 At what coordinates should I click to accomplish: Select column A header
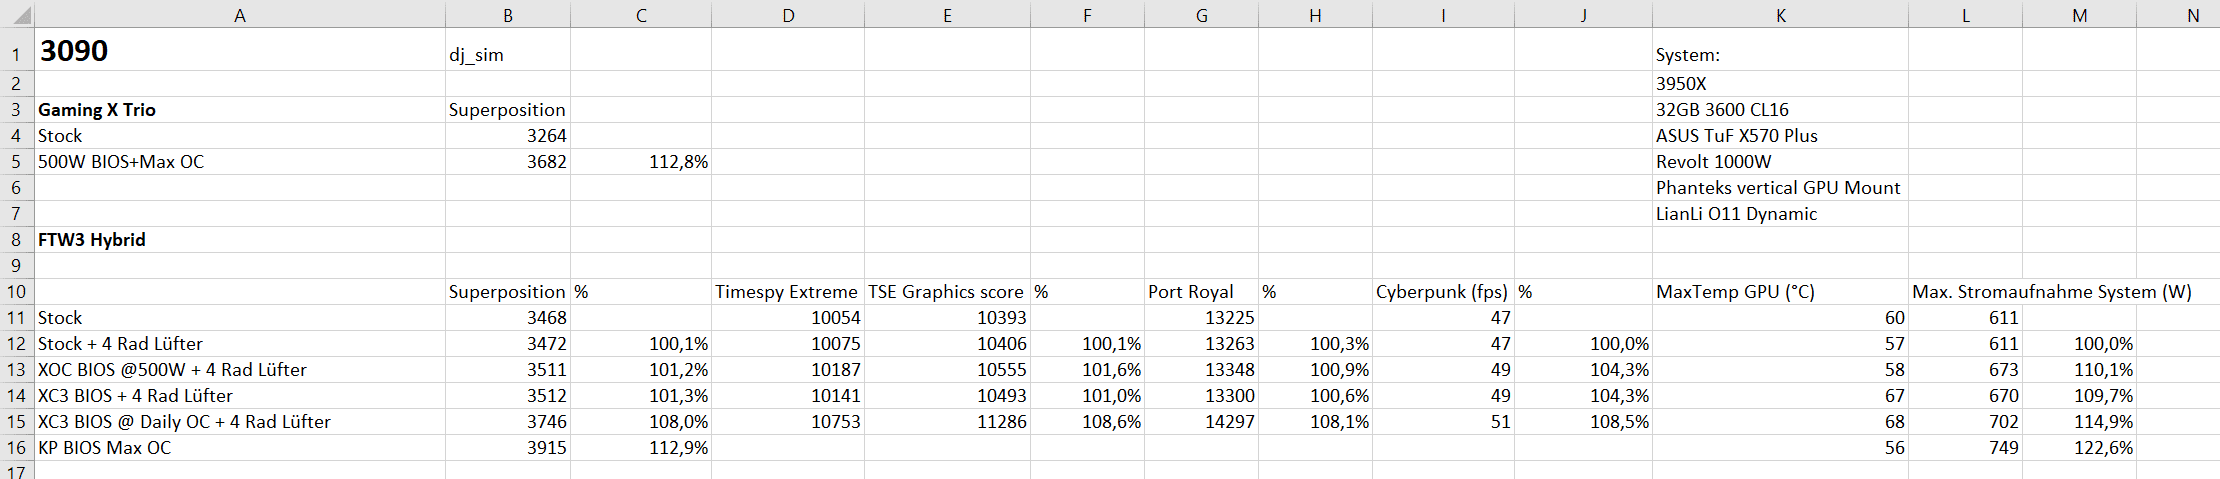tap(240, 15)
